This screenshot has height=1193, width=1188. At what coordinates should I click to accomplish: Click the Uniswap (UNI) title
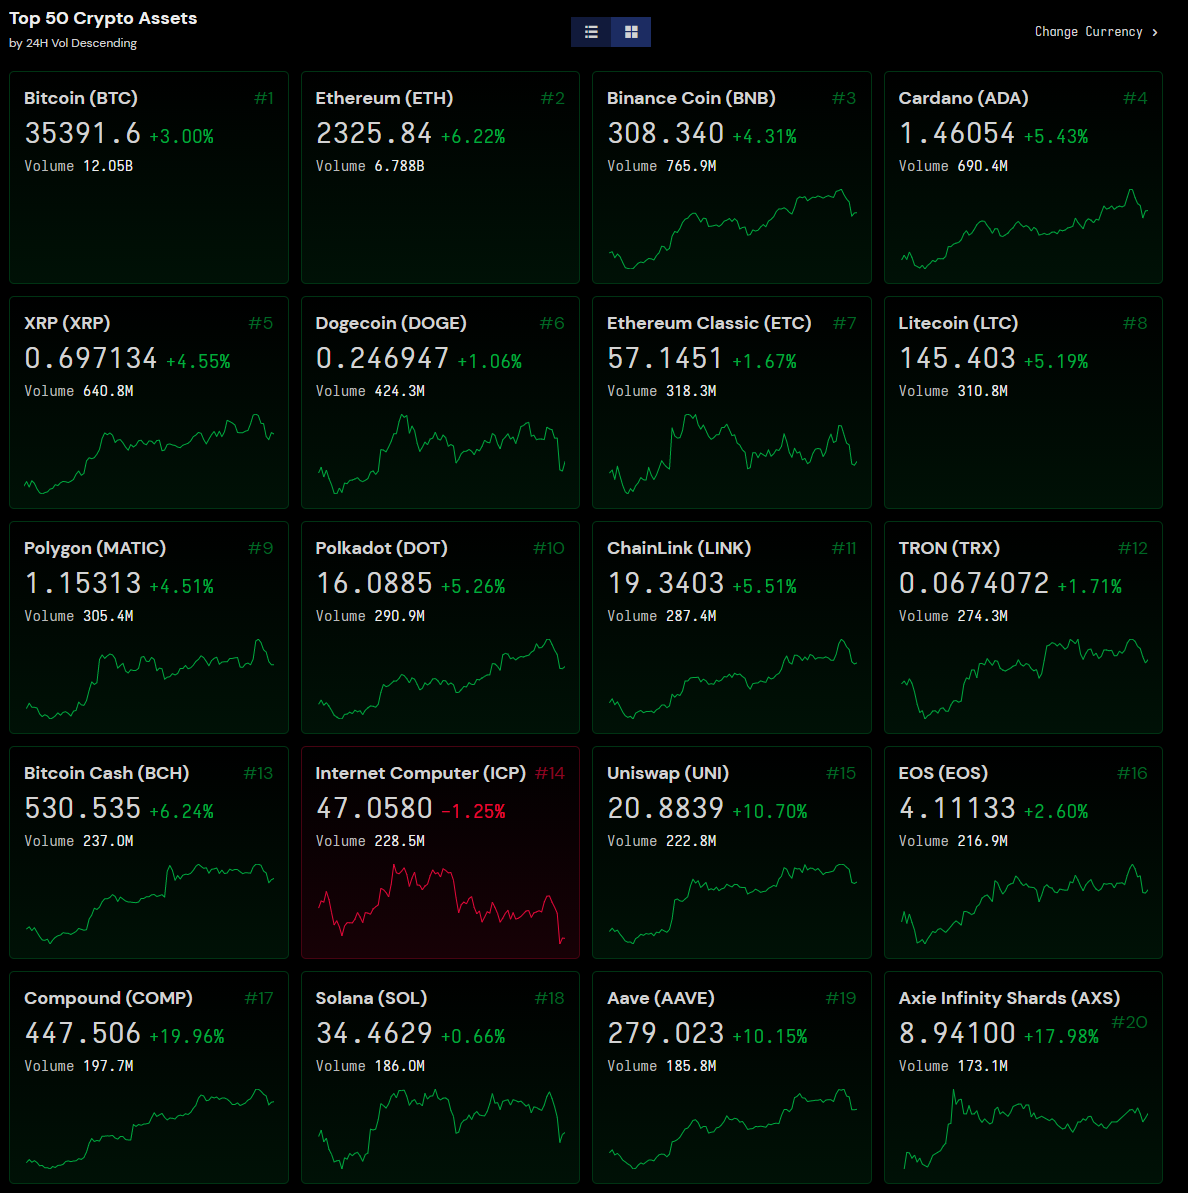[668, 773]
